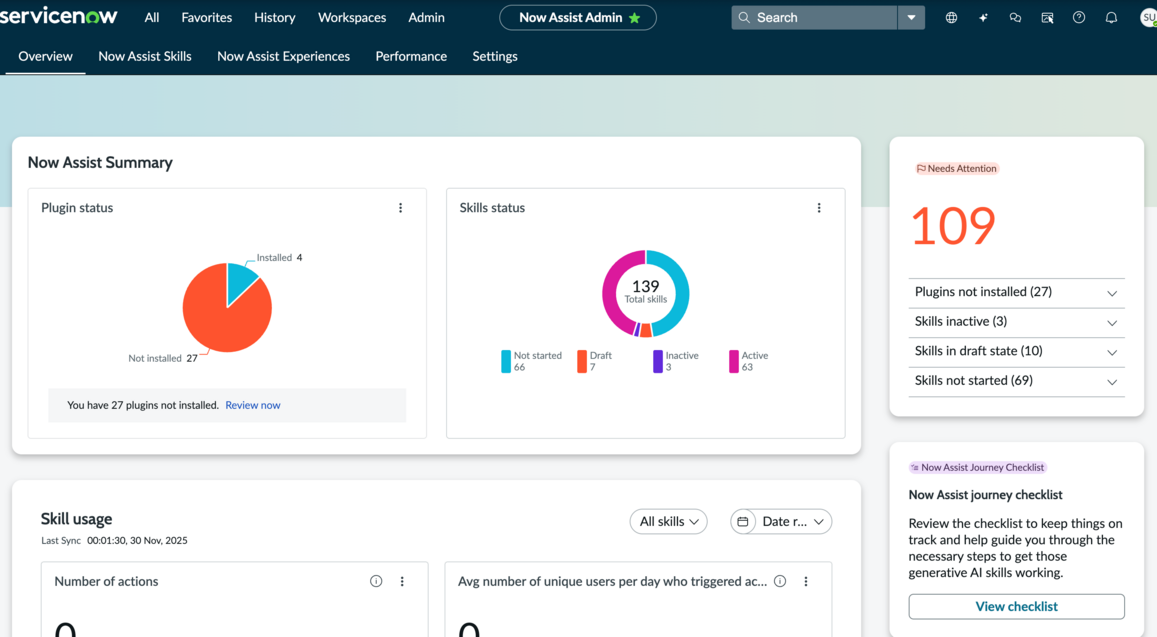Viewport: 1157px width, 637px height.
Task: Open the search scope dropdown arrow
Action: (911, 18)
